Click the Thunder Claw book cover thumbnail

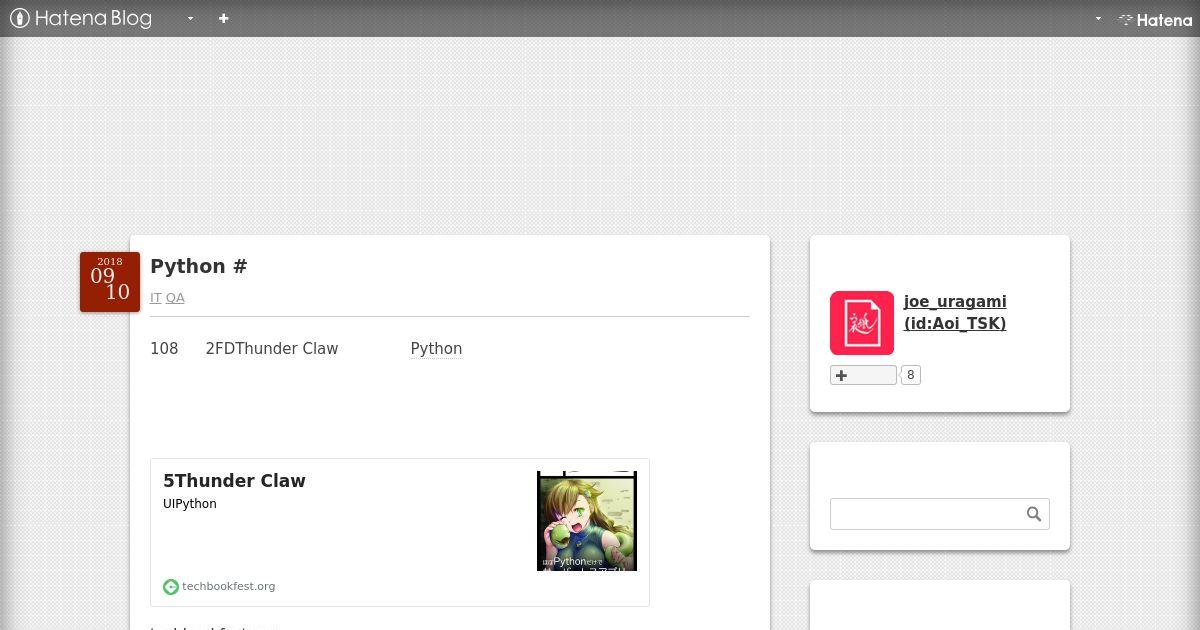[587, 521]
